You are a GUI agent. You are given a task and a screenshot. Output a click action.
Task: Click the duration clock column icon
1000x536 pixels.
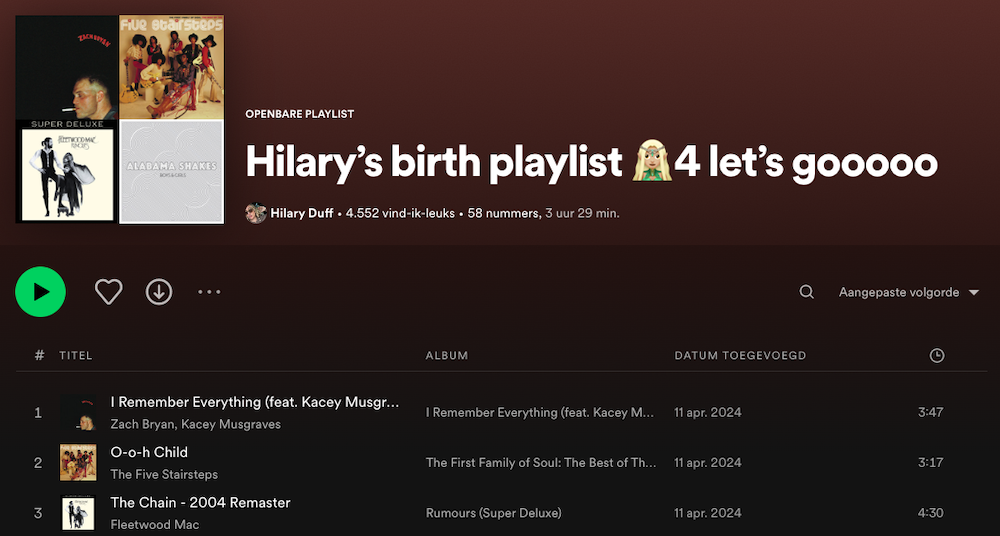click(937, 355)
